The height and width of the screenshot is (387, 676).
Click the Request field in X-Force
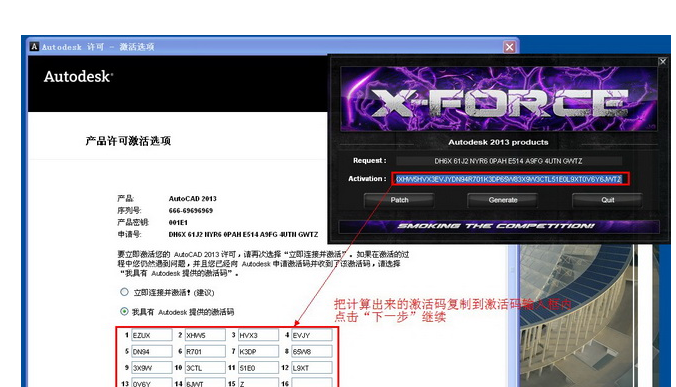coord(509,161)
